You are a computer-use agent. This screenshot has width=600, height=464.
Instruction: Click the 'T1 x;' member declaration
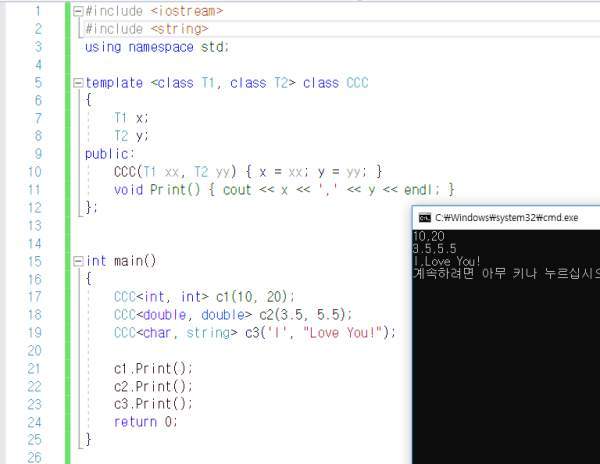(131, 118)
